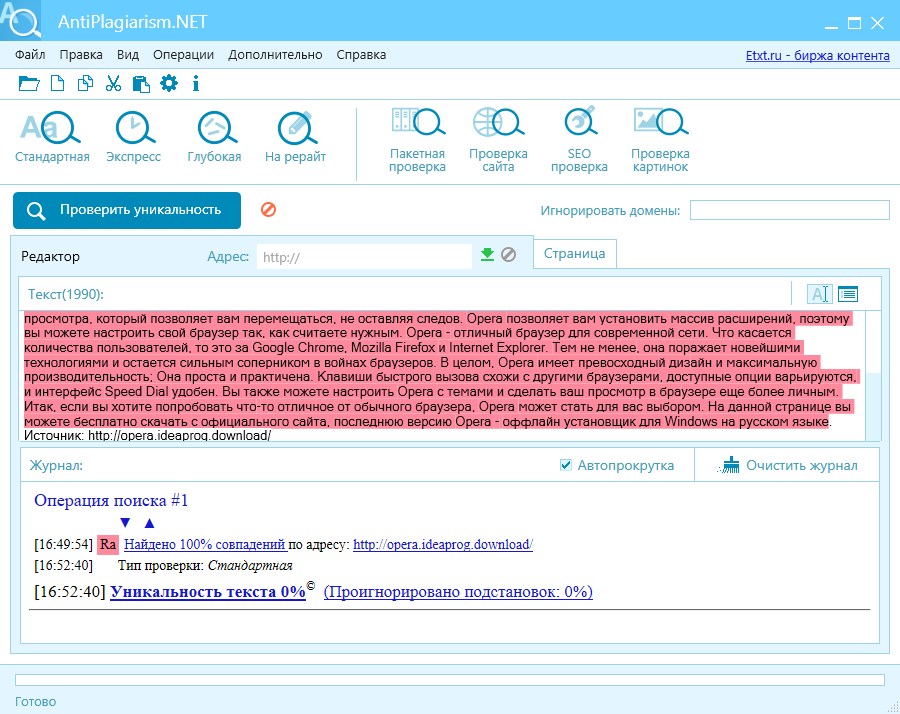Image resolution: width=900 pixels, height=714 pixels.
Task: Launch SEO проверка tool
Action: pos(579,140)
